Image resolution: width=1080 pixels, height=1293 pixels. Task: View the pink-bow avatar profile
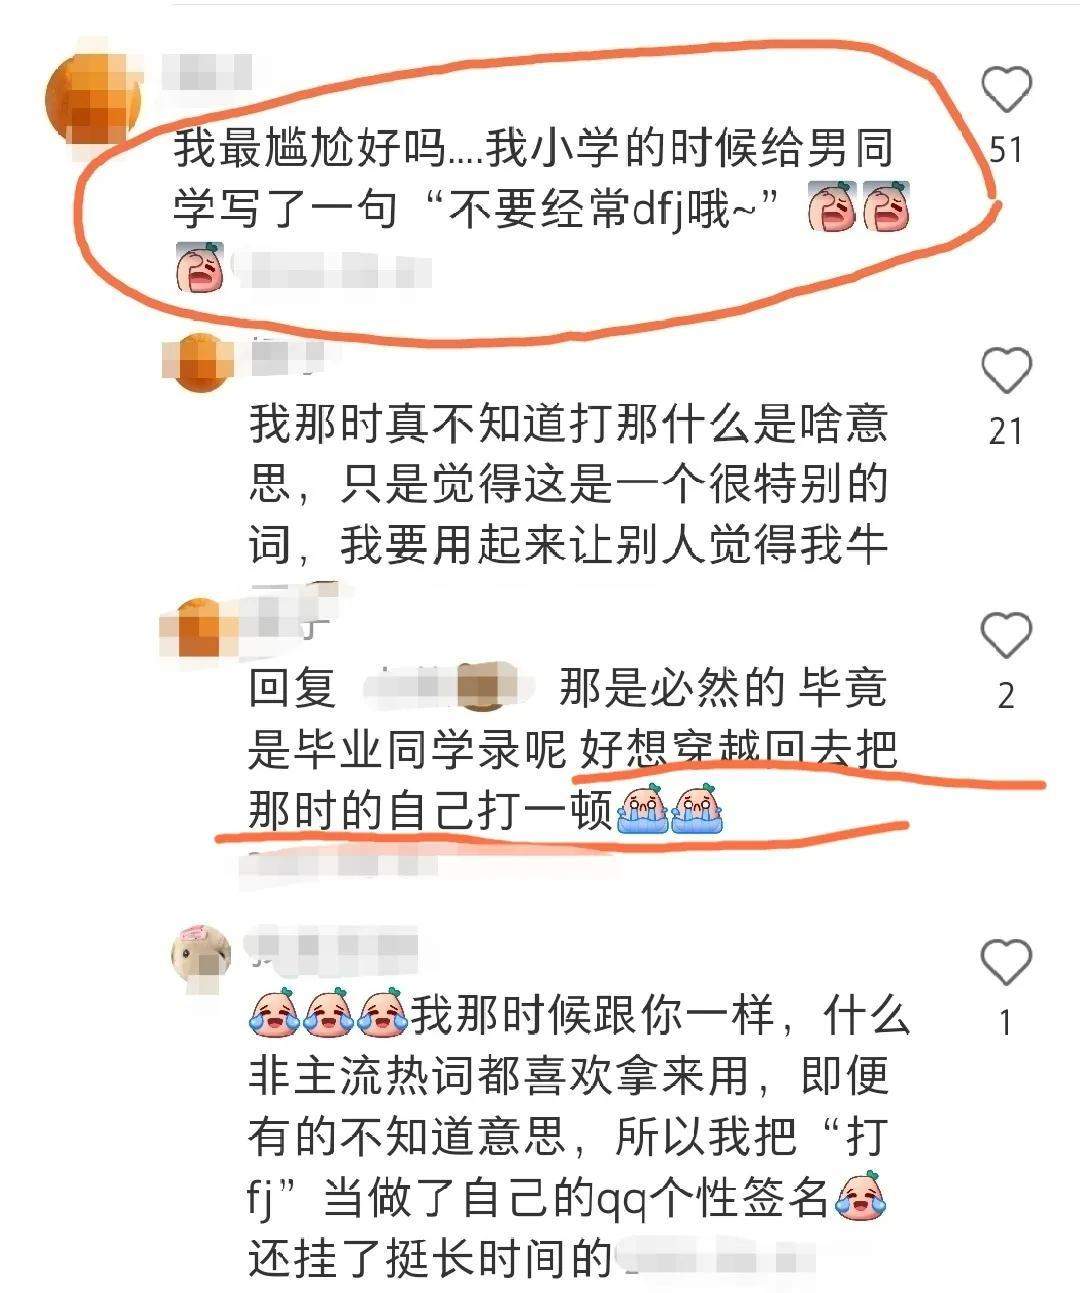click(201, 957)
